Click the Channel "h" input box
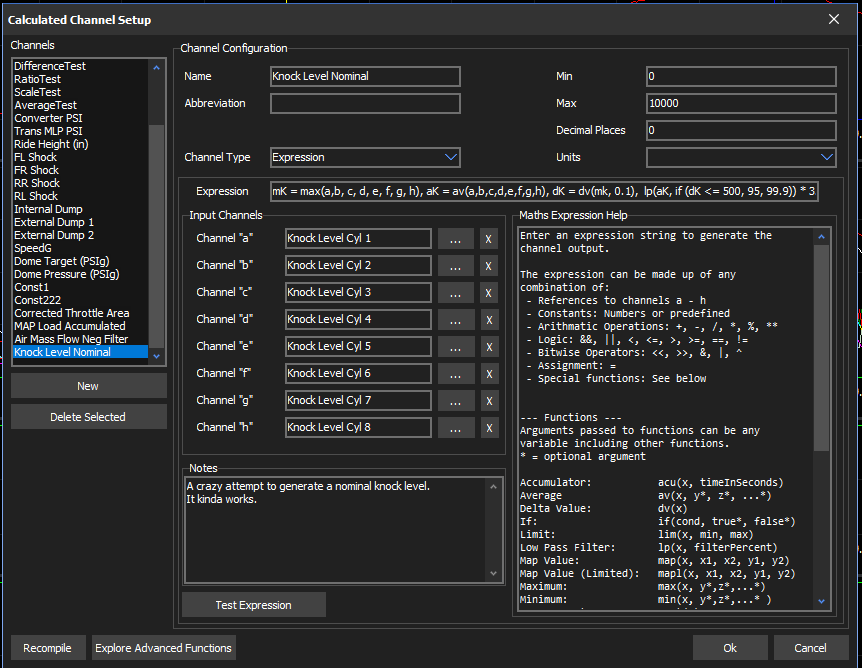Screen dimensions: 862x668 358,427
